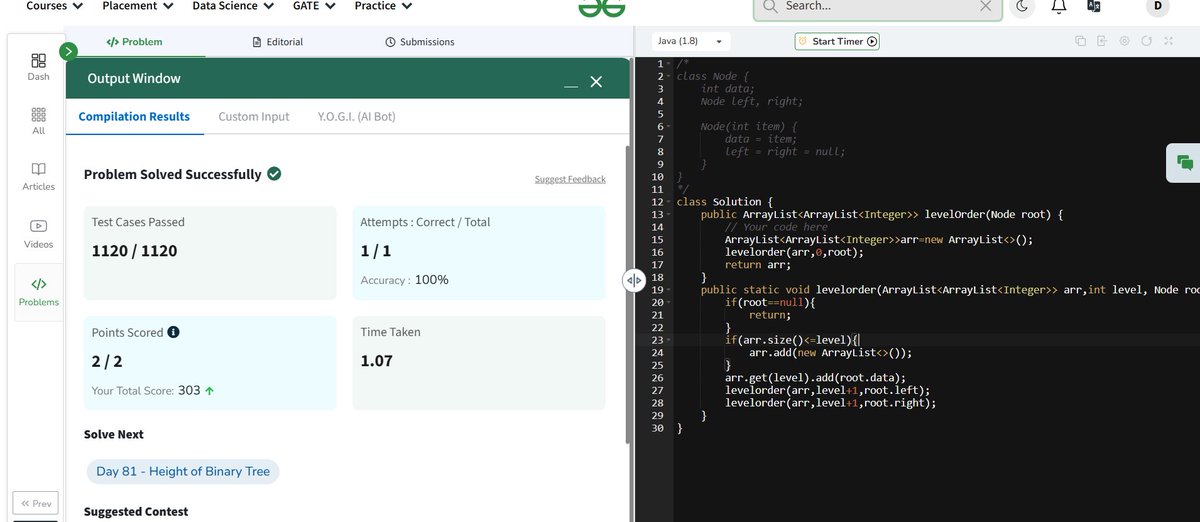Switch to the Problem tab
The image size is (1200, 522).
(134, 42)
